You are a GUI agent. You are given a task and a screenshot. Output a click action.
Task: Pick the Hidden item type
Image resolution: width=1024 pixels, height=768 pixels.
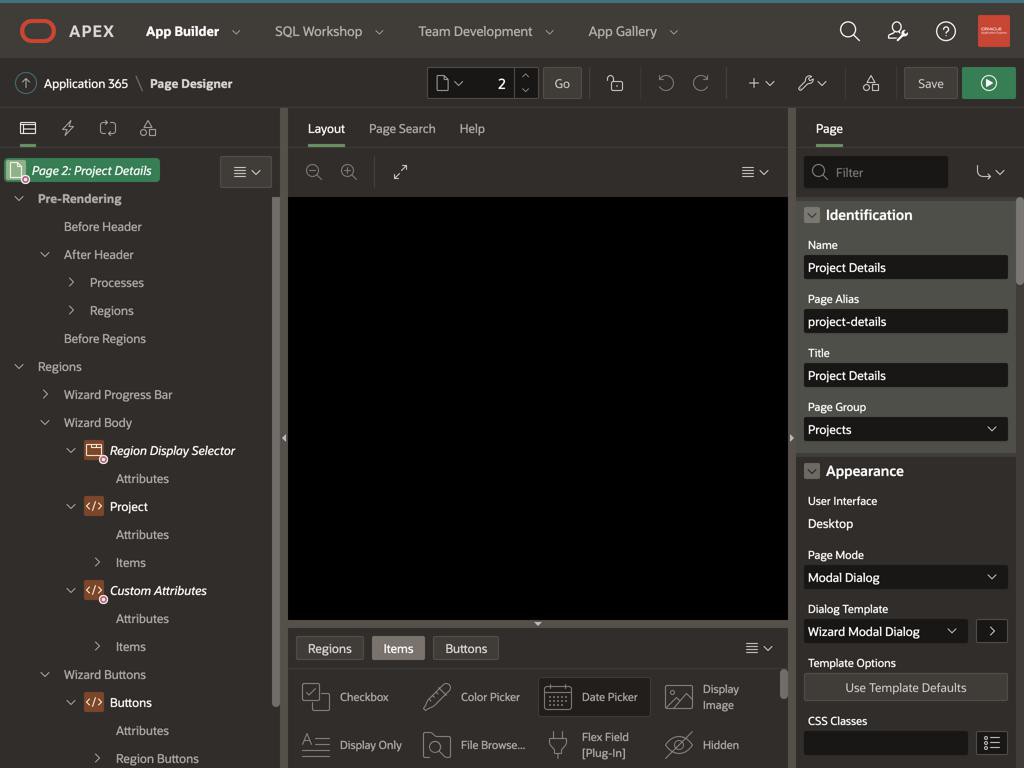tap(702, 745)
